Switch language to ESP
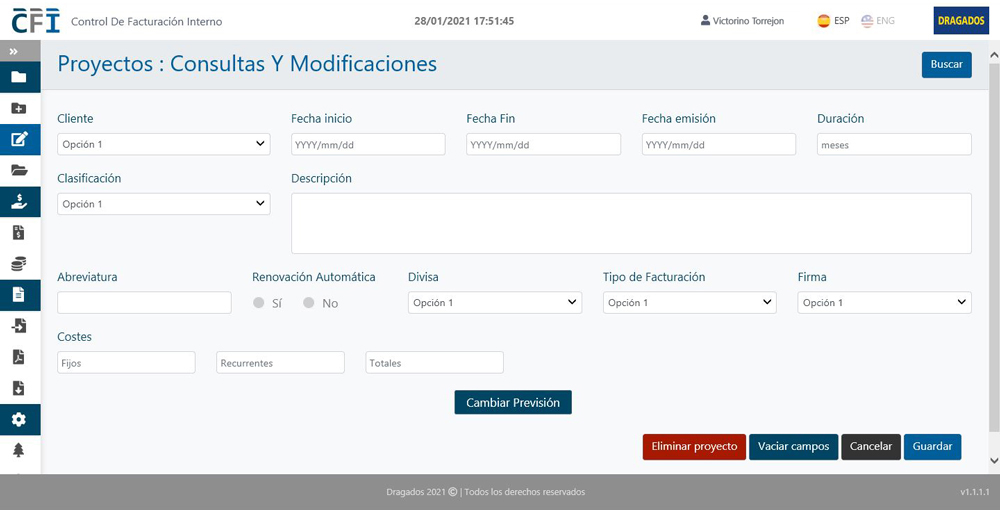The width and height of the screenshot is (1000, 510). 833,21
